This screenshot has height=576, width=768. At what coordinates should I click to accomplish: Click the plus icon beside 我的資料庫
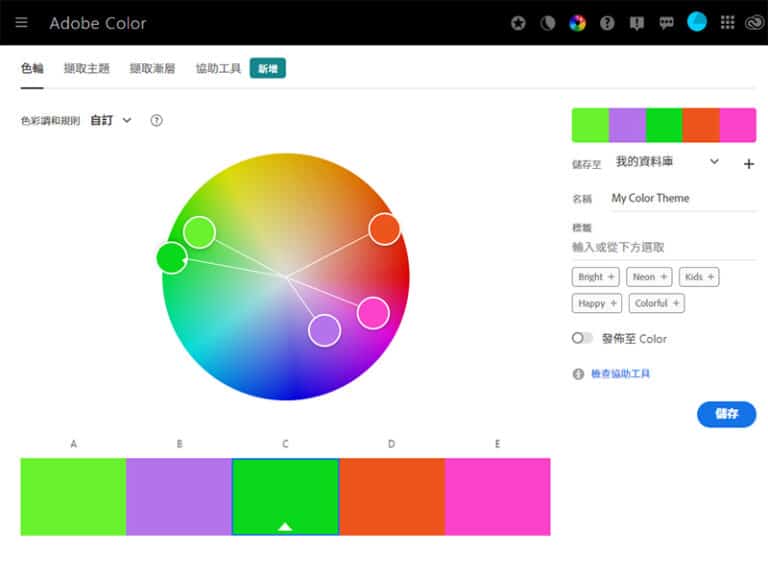[x=749, y=164]
